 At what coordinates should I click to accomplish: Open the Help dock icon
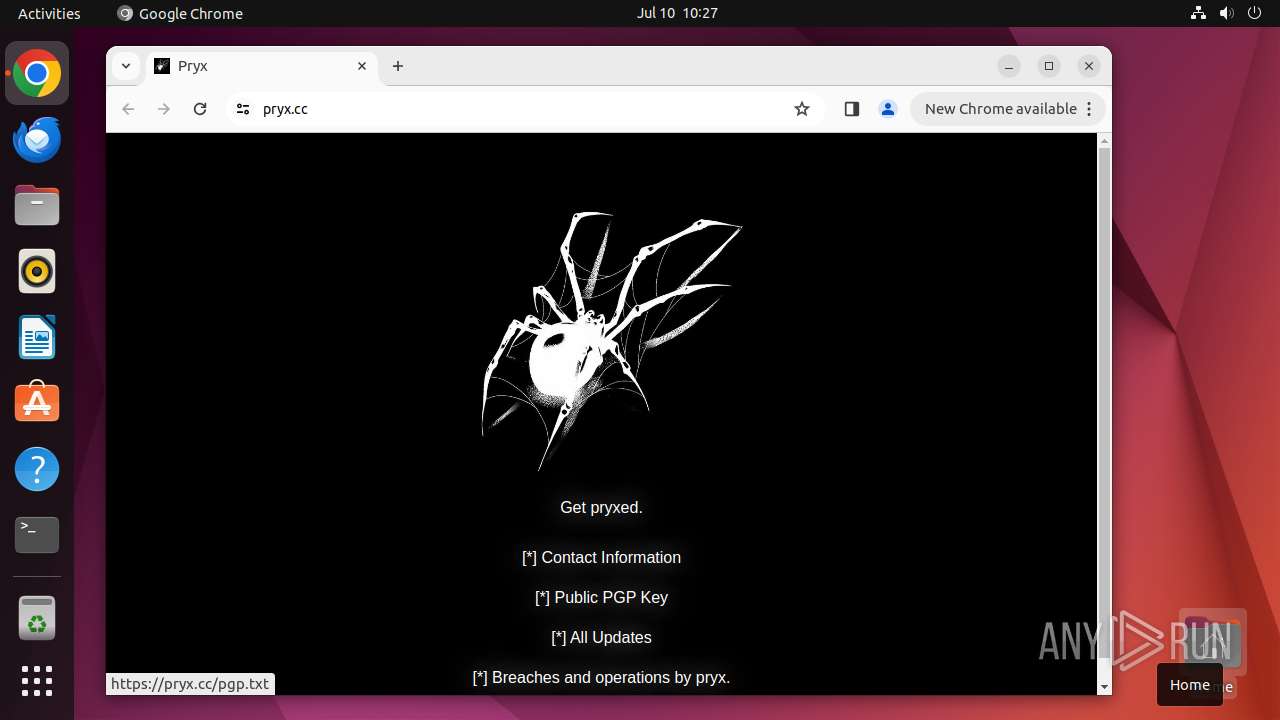click(37, 469)
